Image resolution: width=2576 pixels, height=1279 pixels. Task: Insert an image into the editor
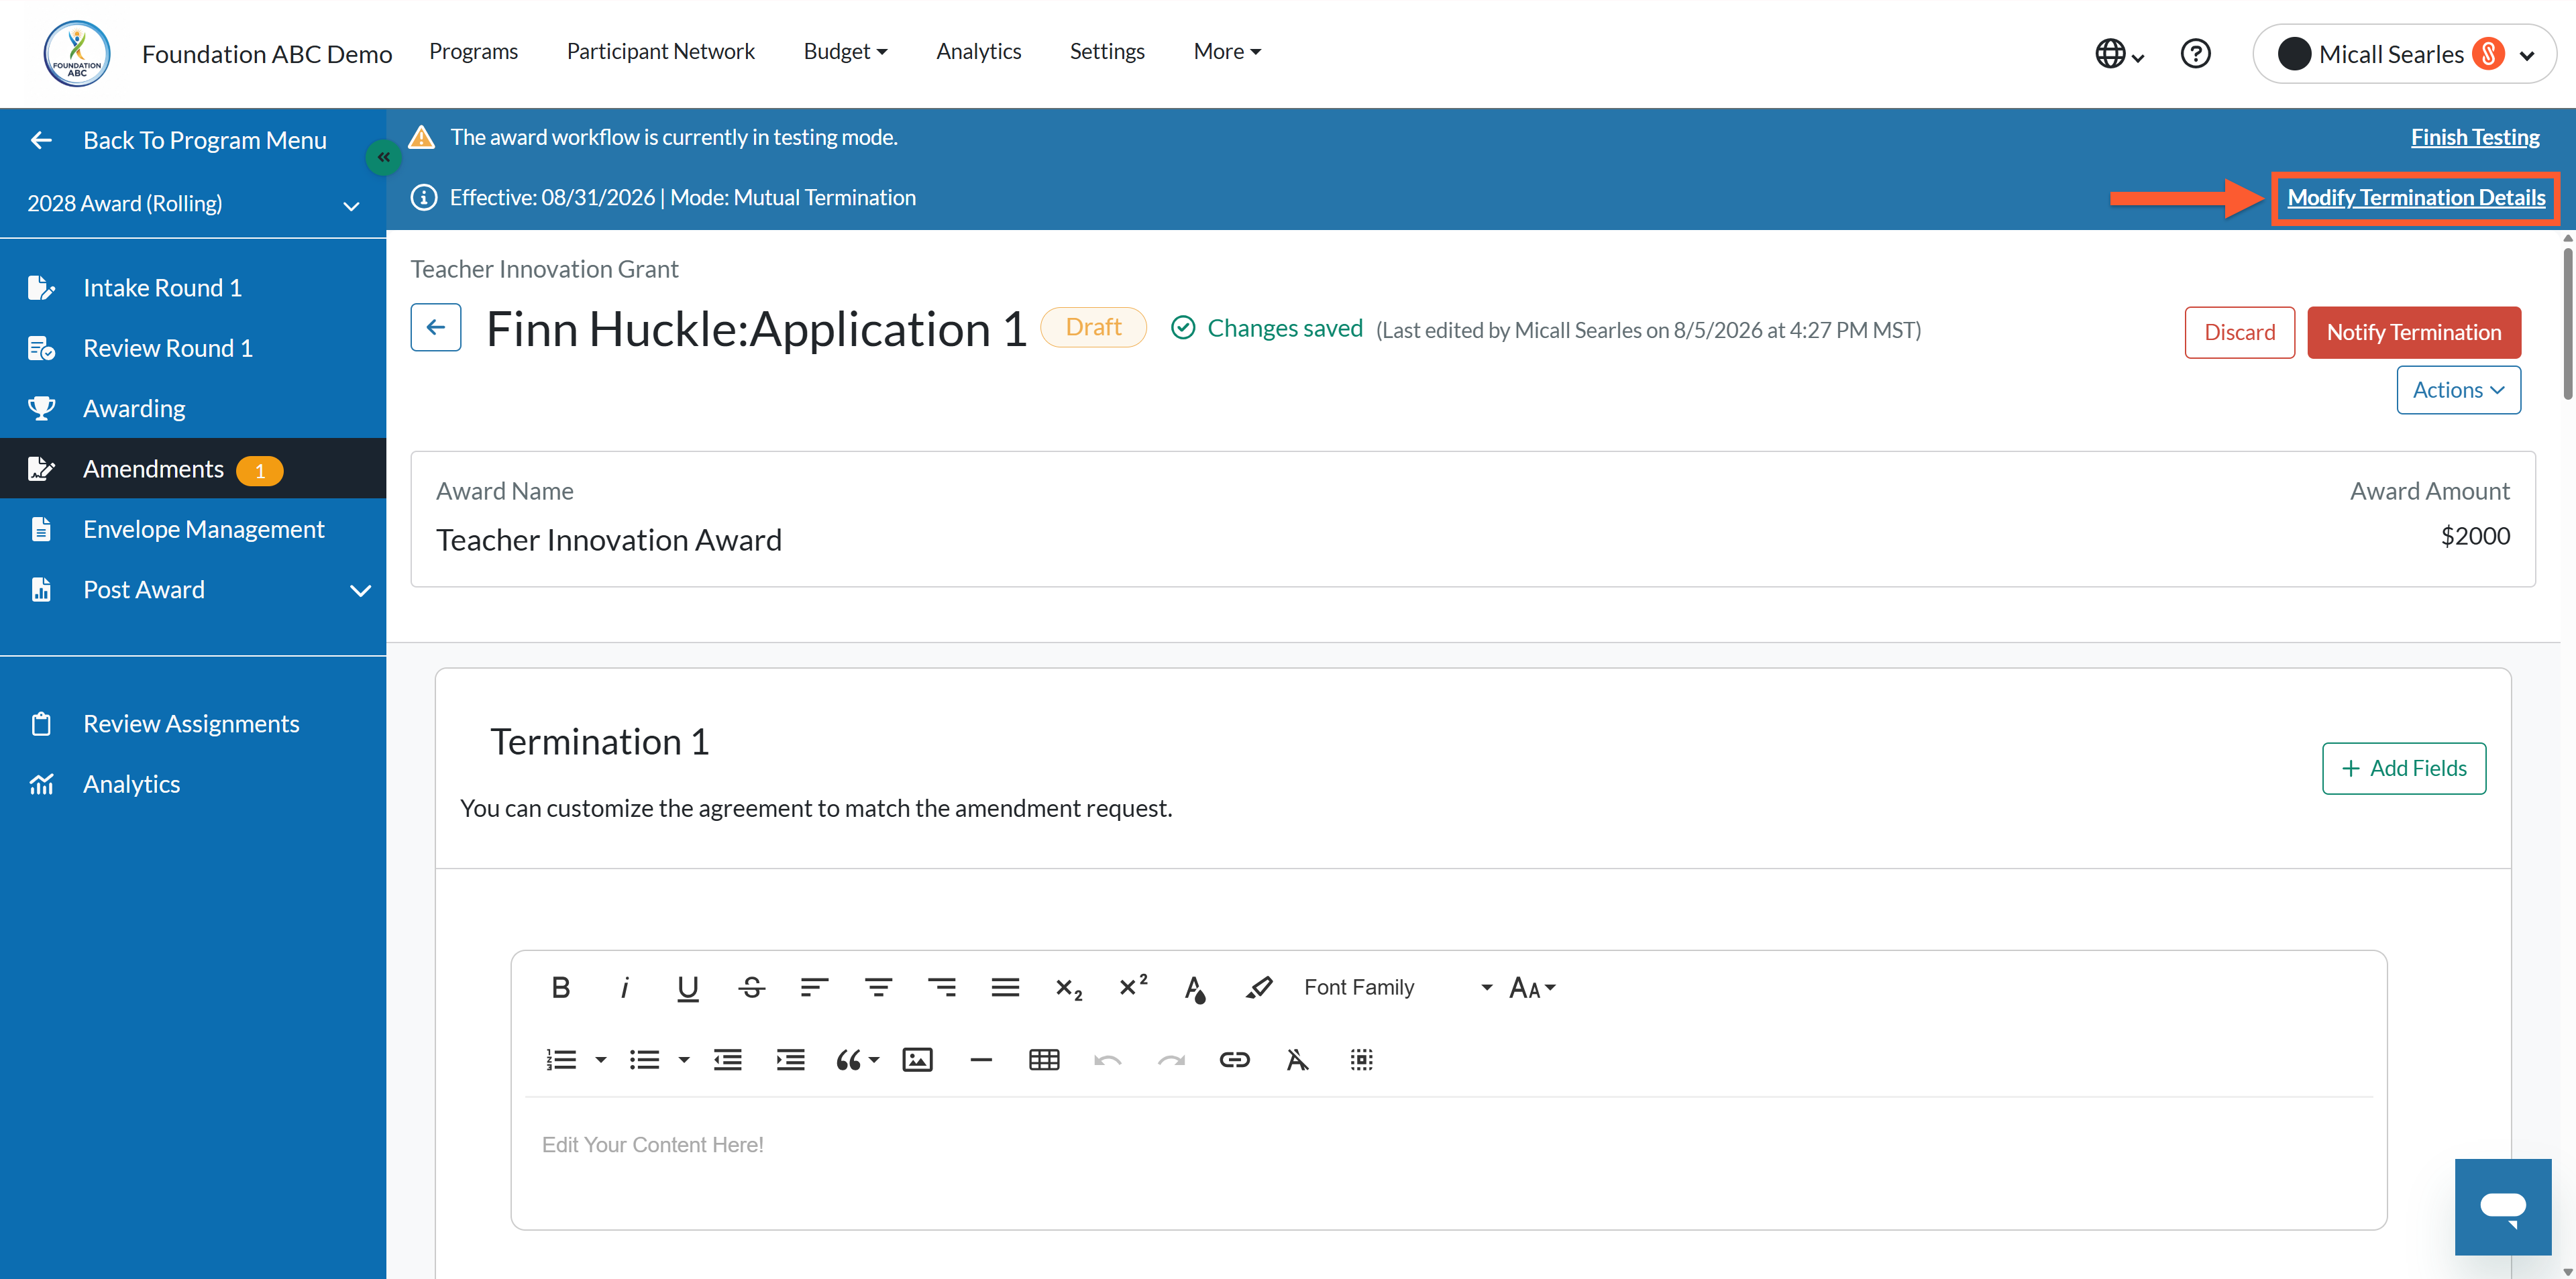coord(918,1060)
